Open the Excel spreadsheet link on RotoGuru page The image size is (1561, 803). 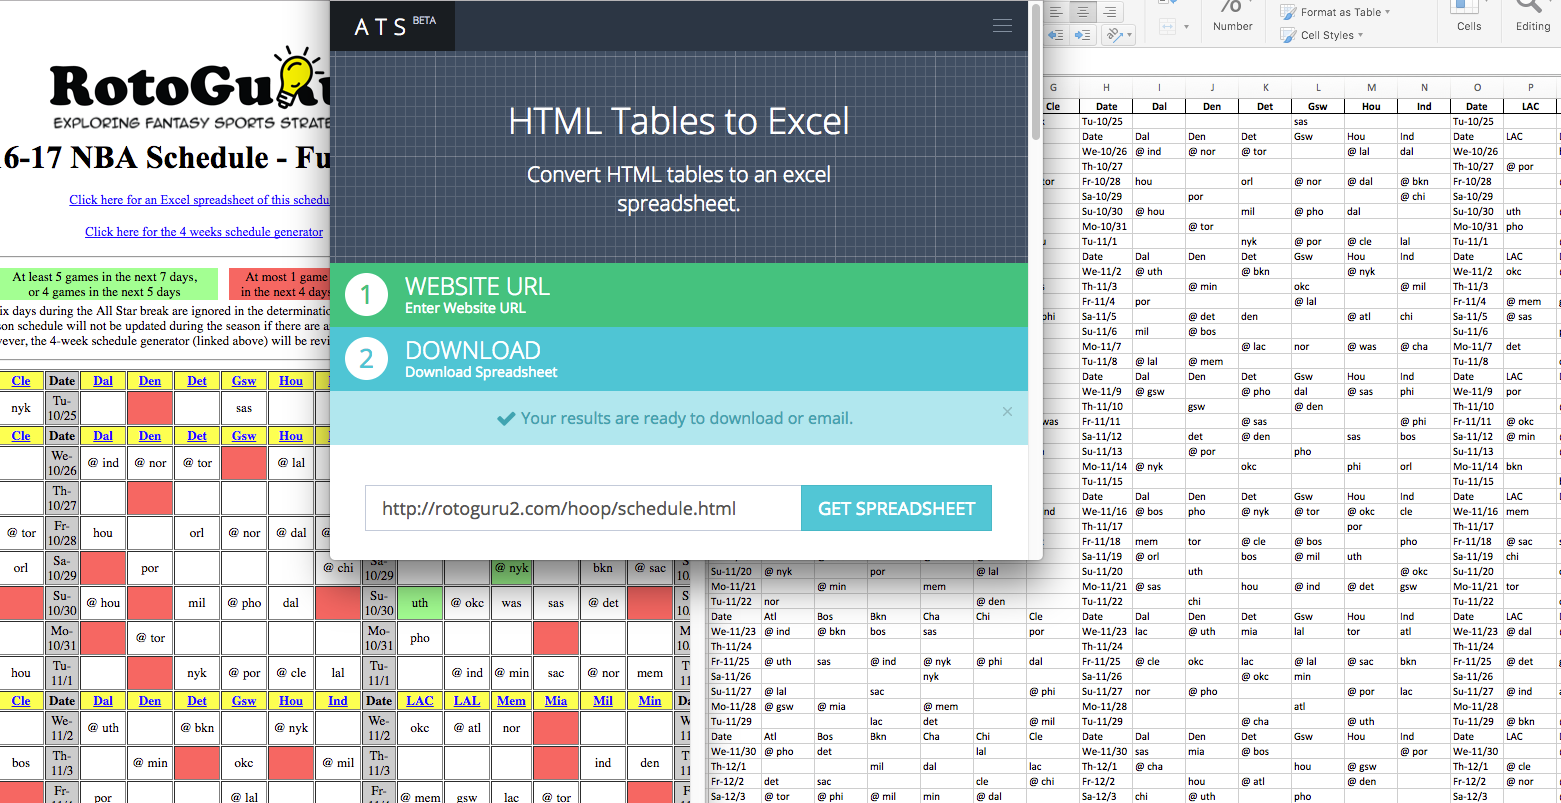(200, 199)
